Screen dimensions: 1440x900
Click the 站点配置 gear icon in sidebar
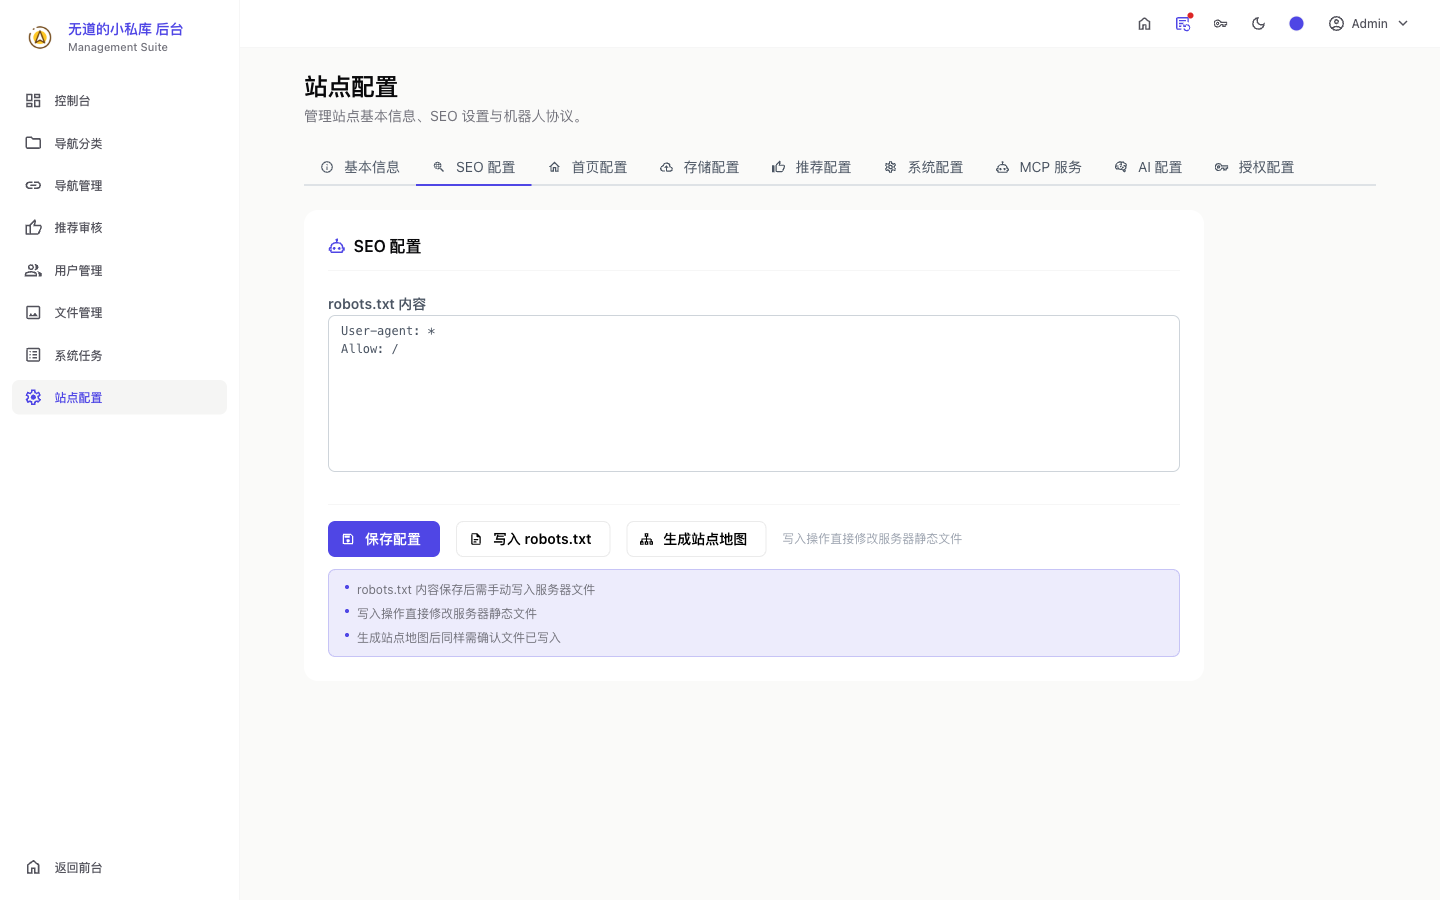pos(33,397)
